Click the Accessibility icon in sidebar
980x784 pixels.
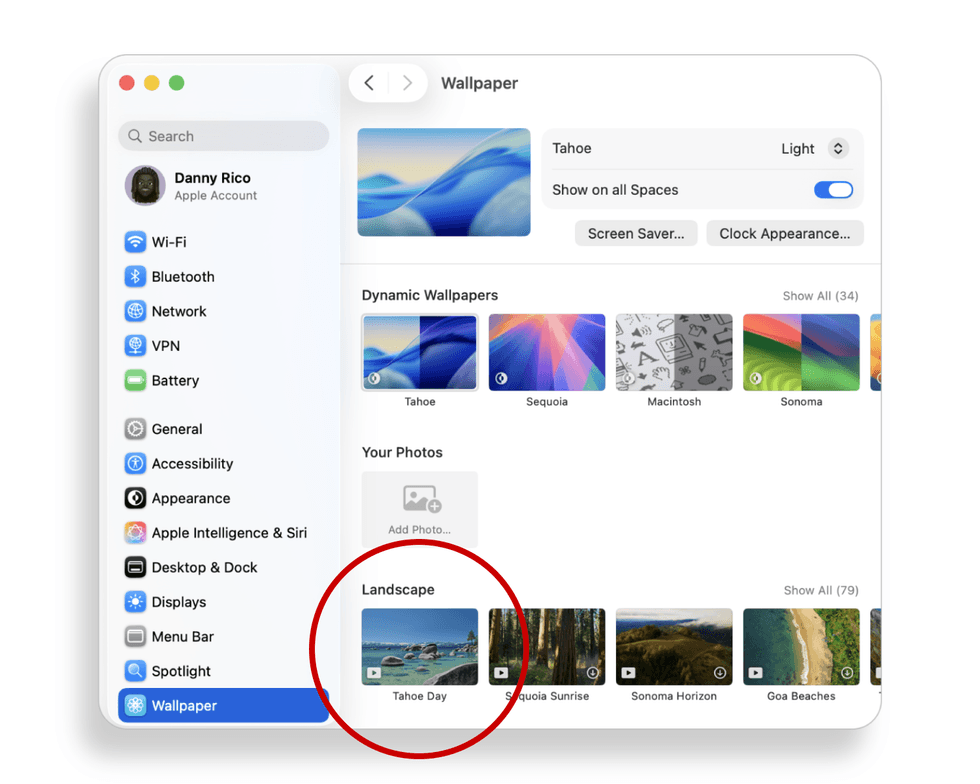tap(135, 464)
